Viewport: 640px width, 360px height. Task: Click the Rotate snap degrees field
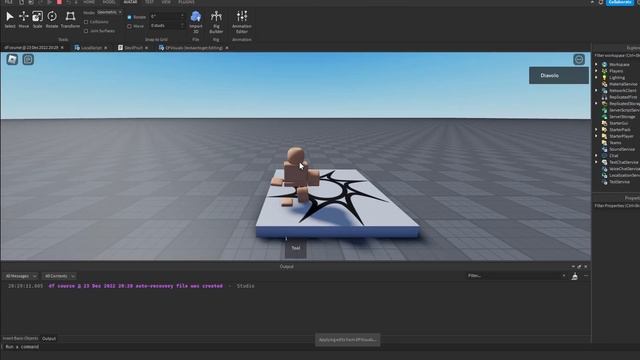pyautogui.click(x=167, y=17)
